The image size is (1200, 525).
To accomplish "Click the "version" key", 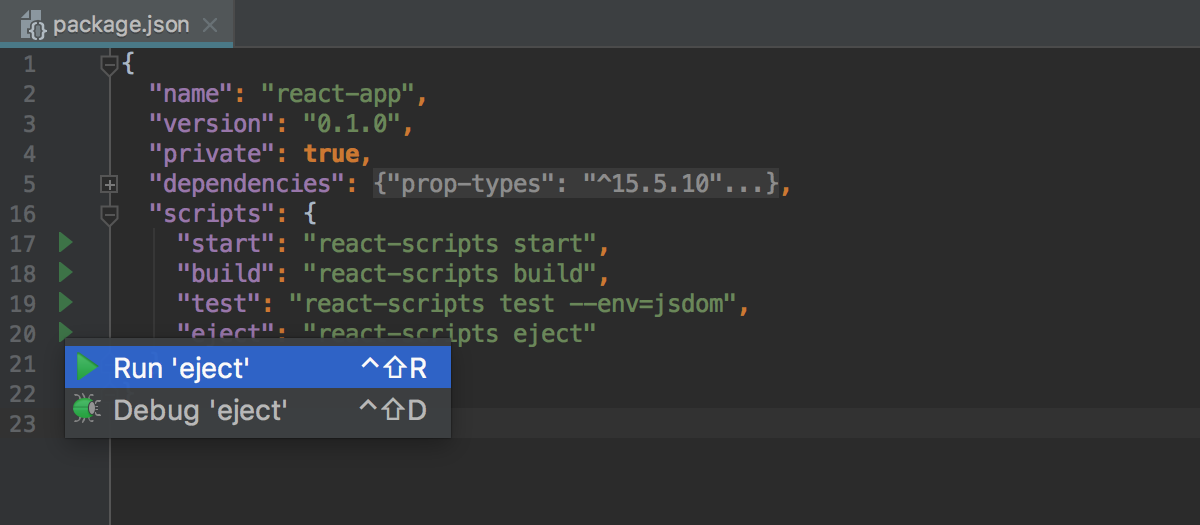I will tap(211, 125).
